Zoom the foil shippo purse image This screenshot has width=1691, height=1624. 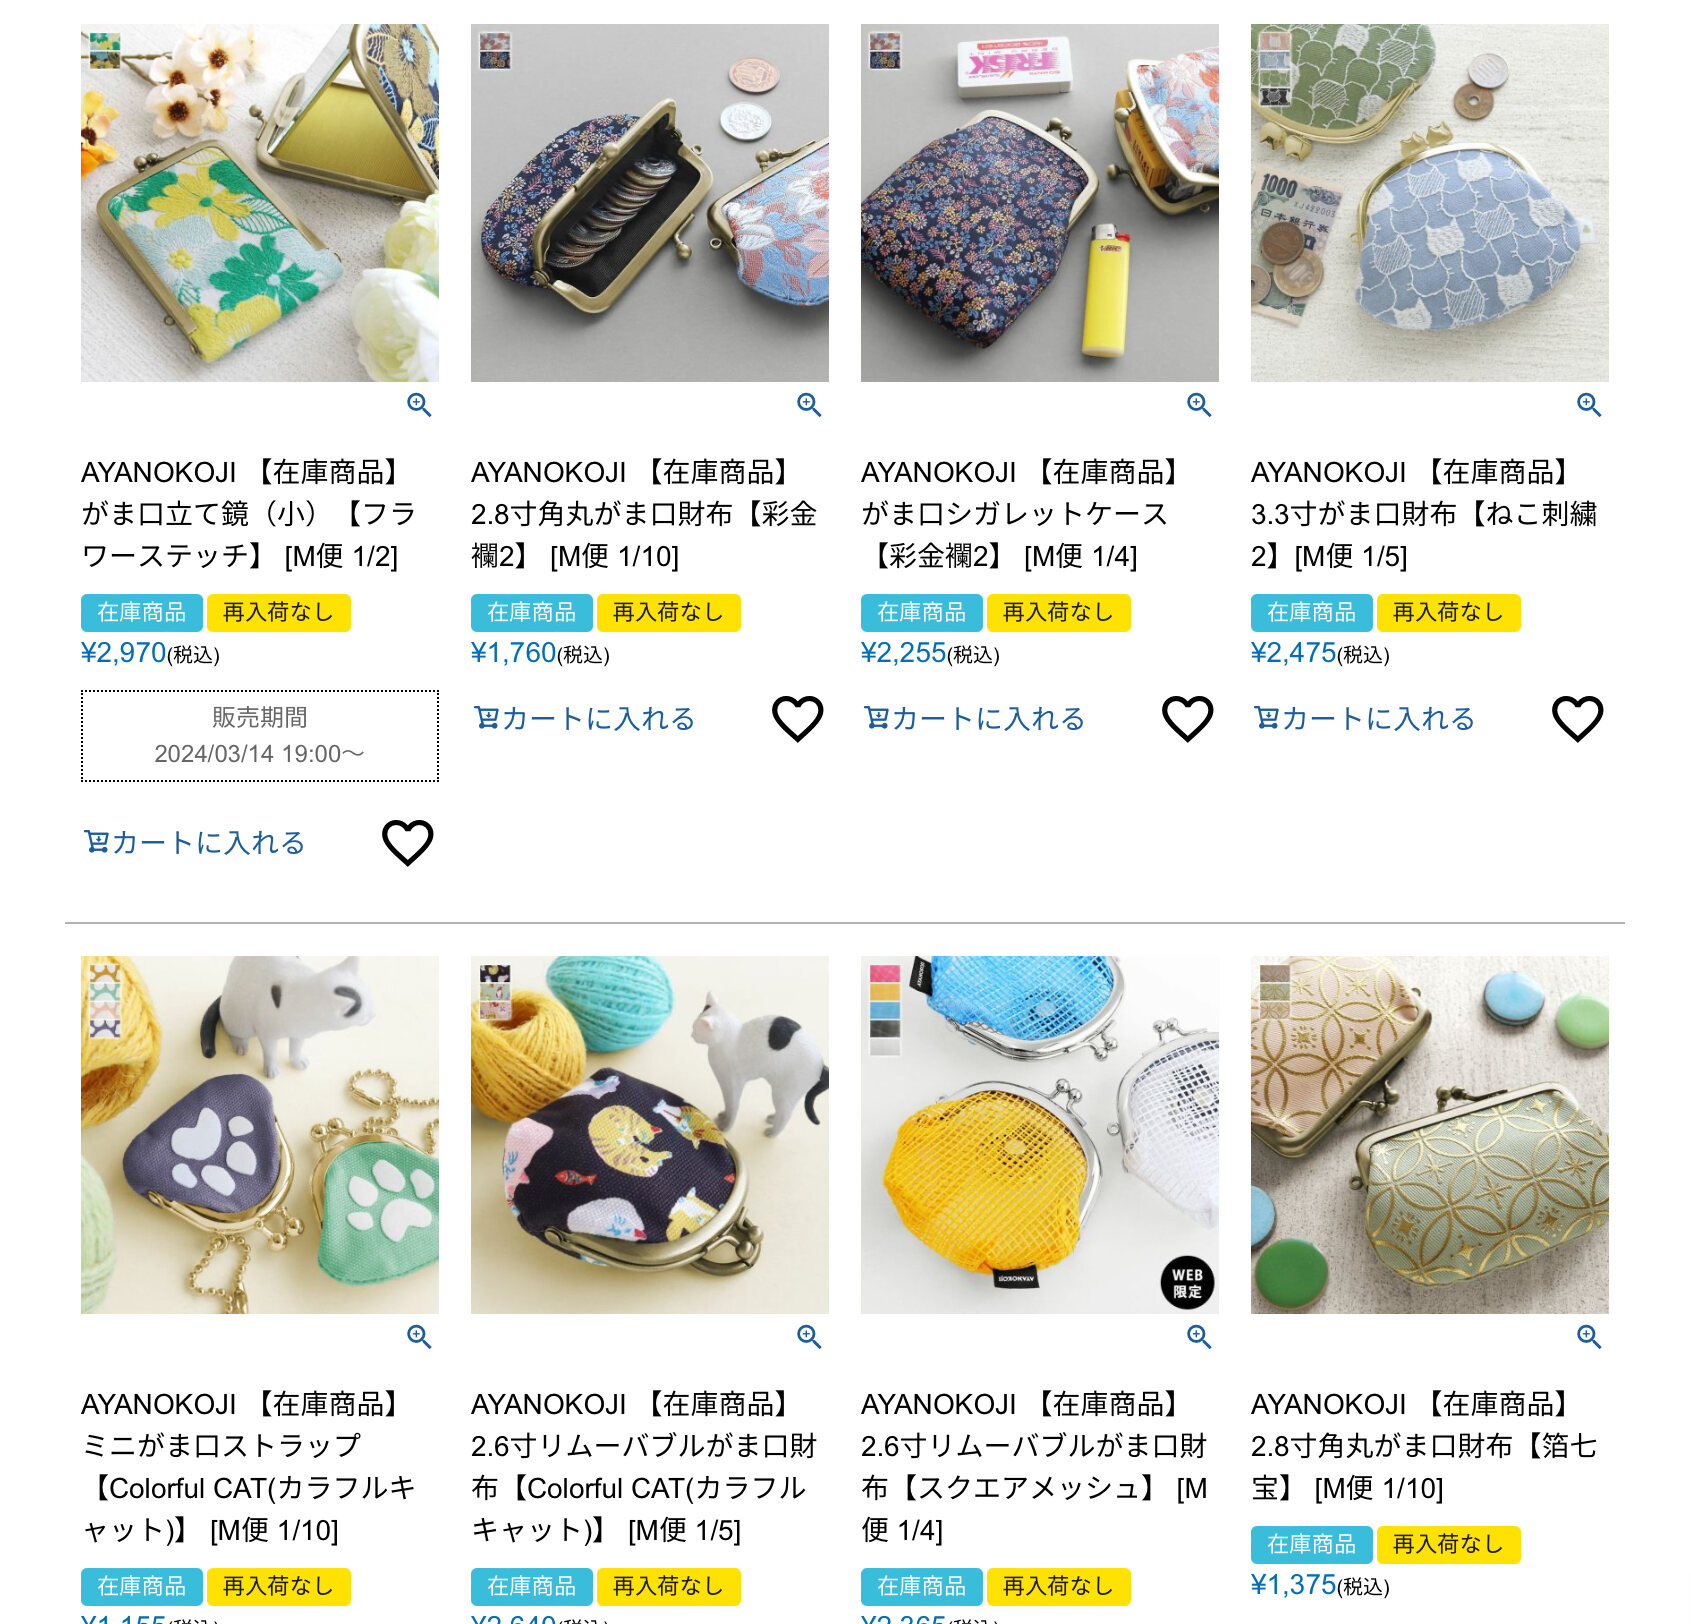click(x=1589, y=1337)
